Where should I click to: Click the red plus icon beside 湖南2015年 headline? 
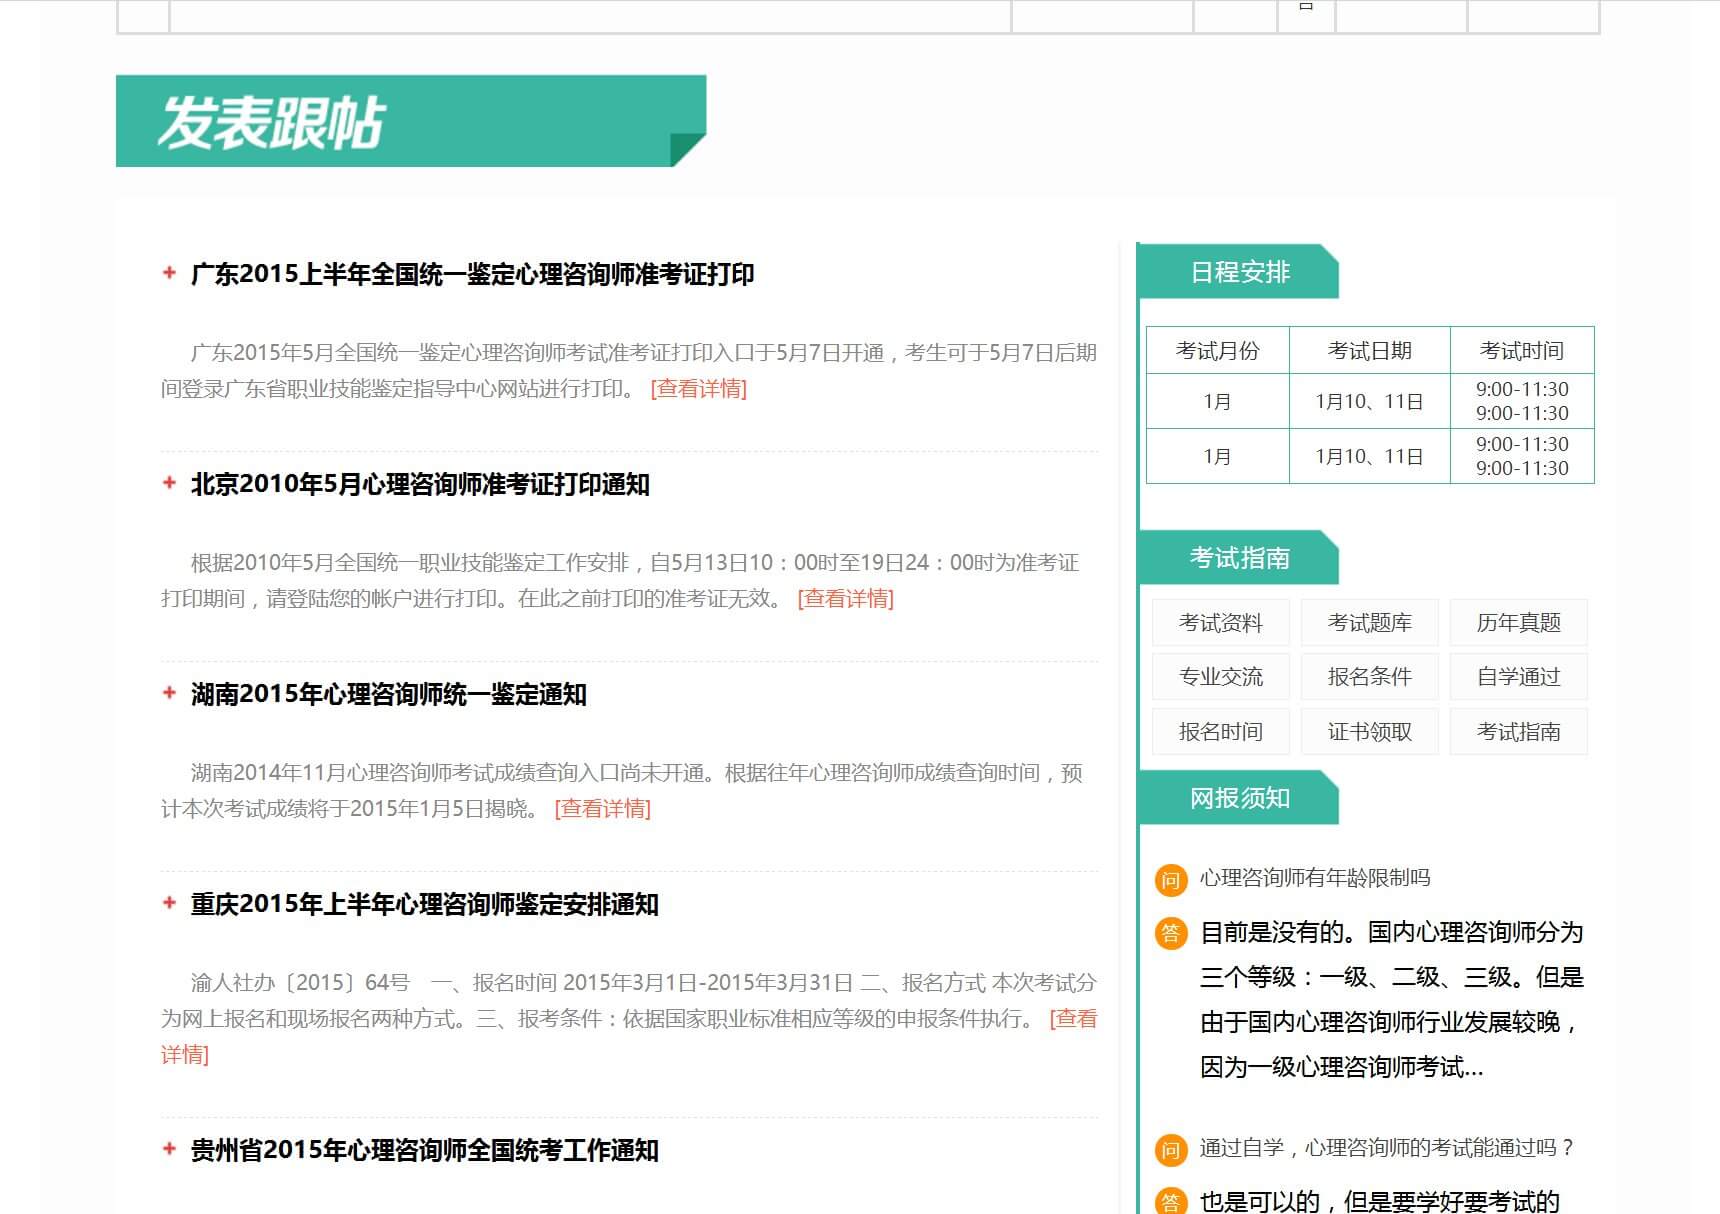pos(169,692)
